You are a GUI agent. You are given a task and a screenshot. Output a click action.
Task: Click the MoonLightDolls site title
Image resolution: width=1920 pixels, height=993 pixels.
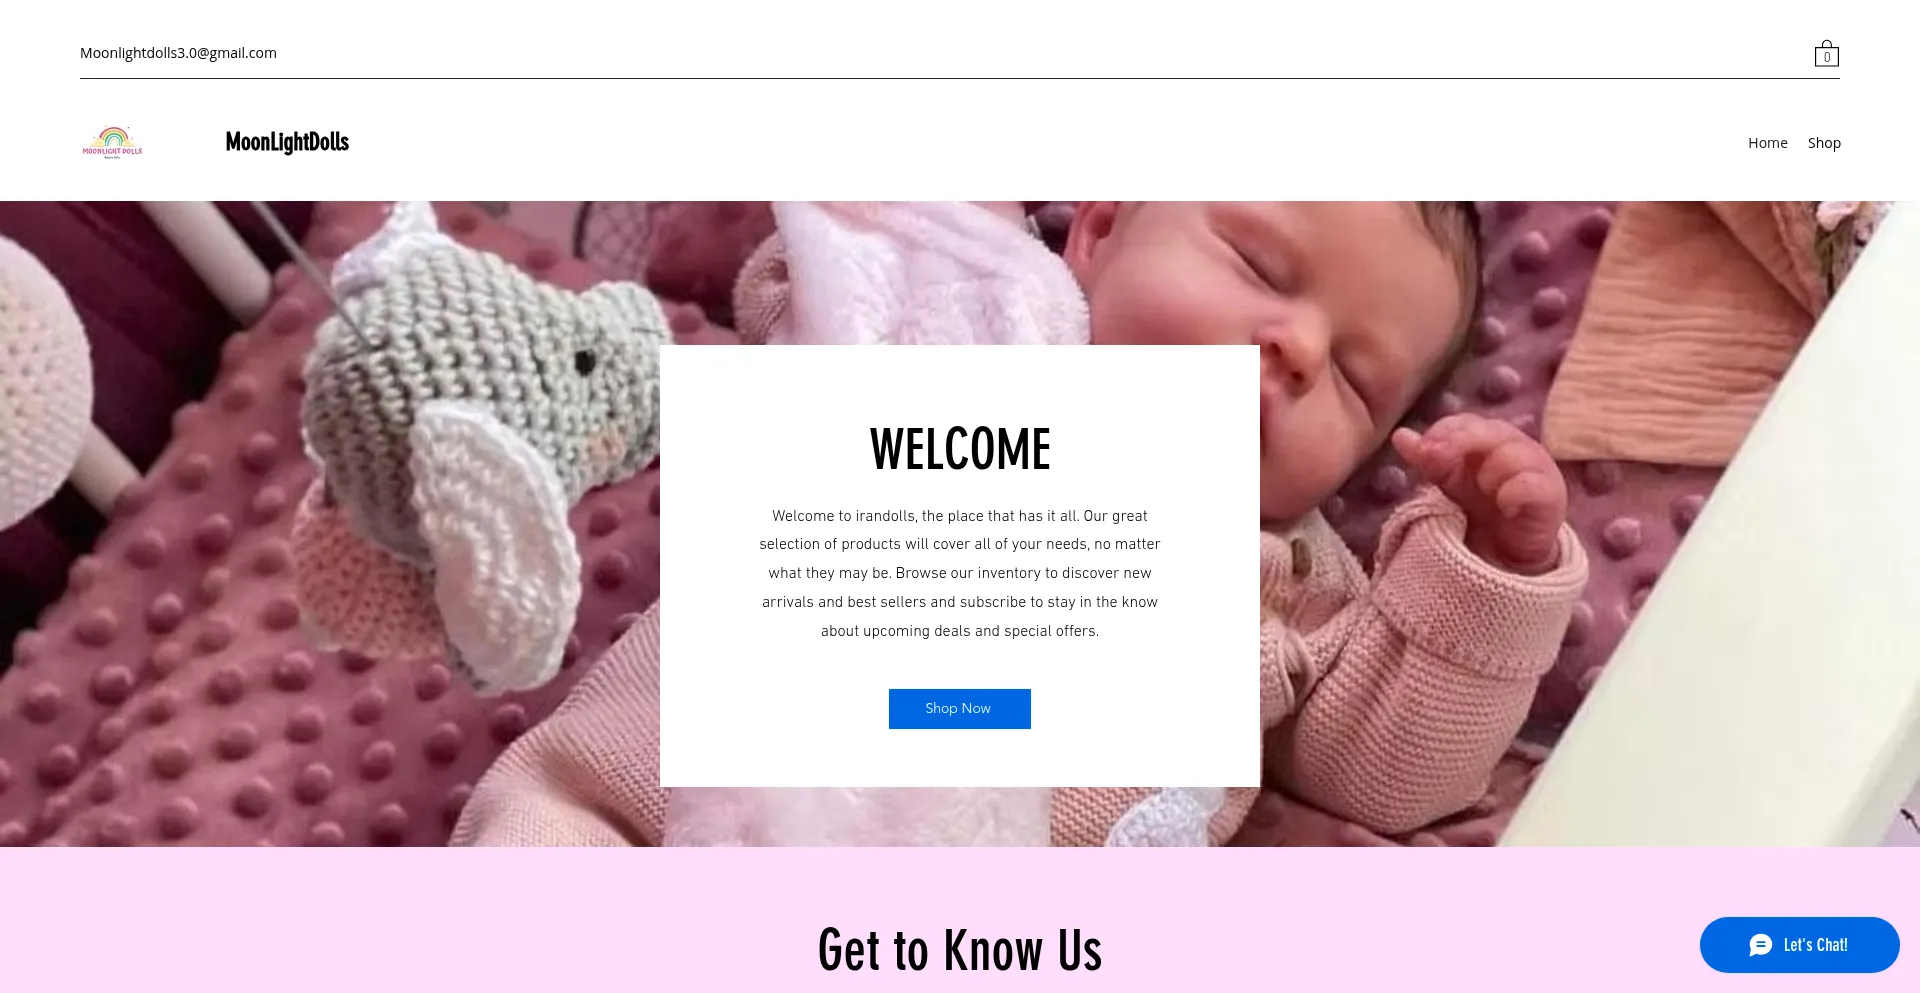coord(287,142)
